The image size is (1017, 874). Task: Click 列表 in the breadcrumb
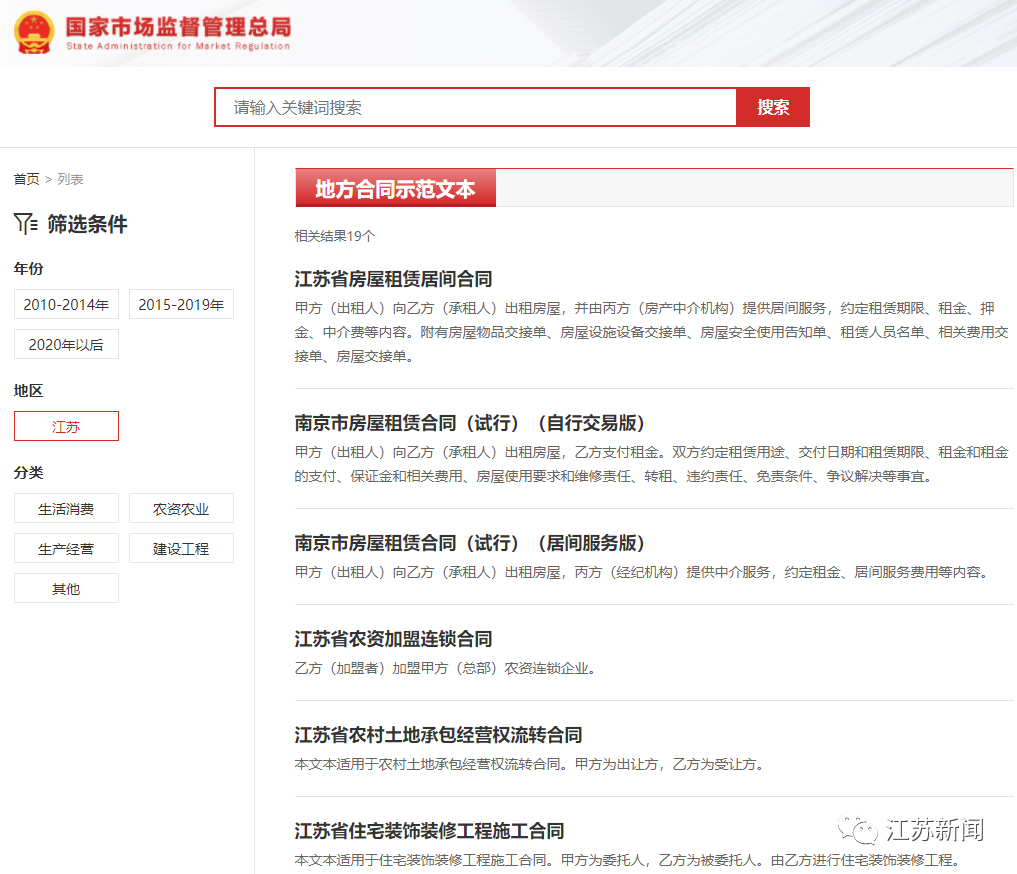[x=68, y=179]
